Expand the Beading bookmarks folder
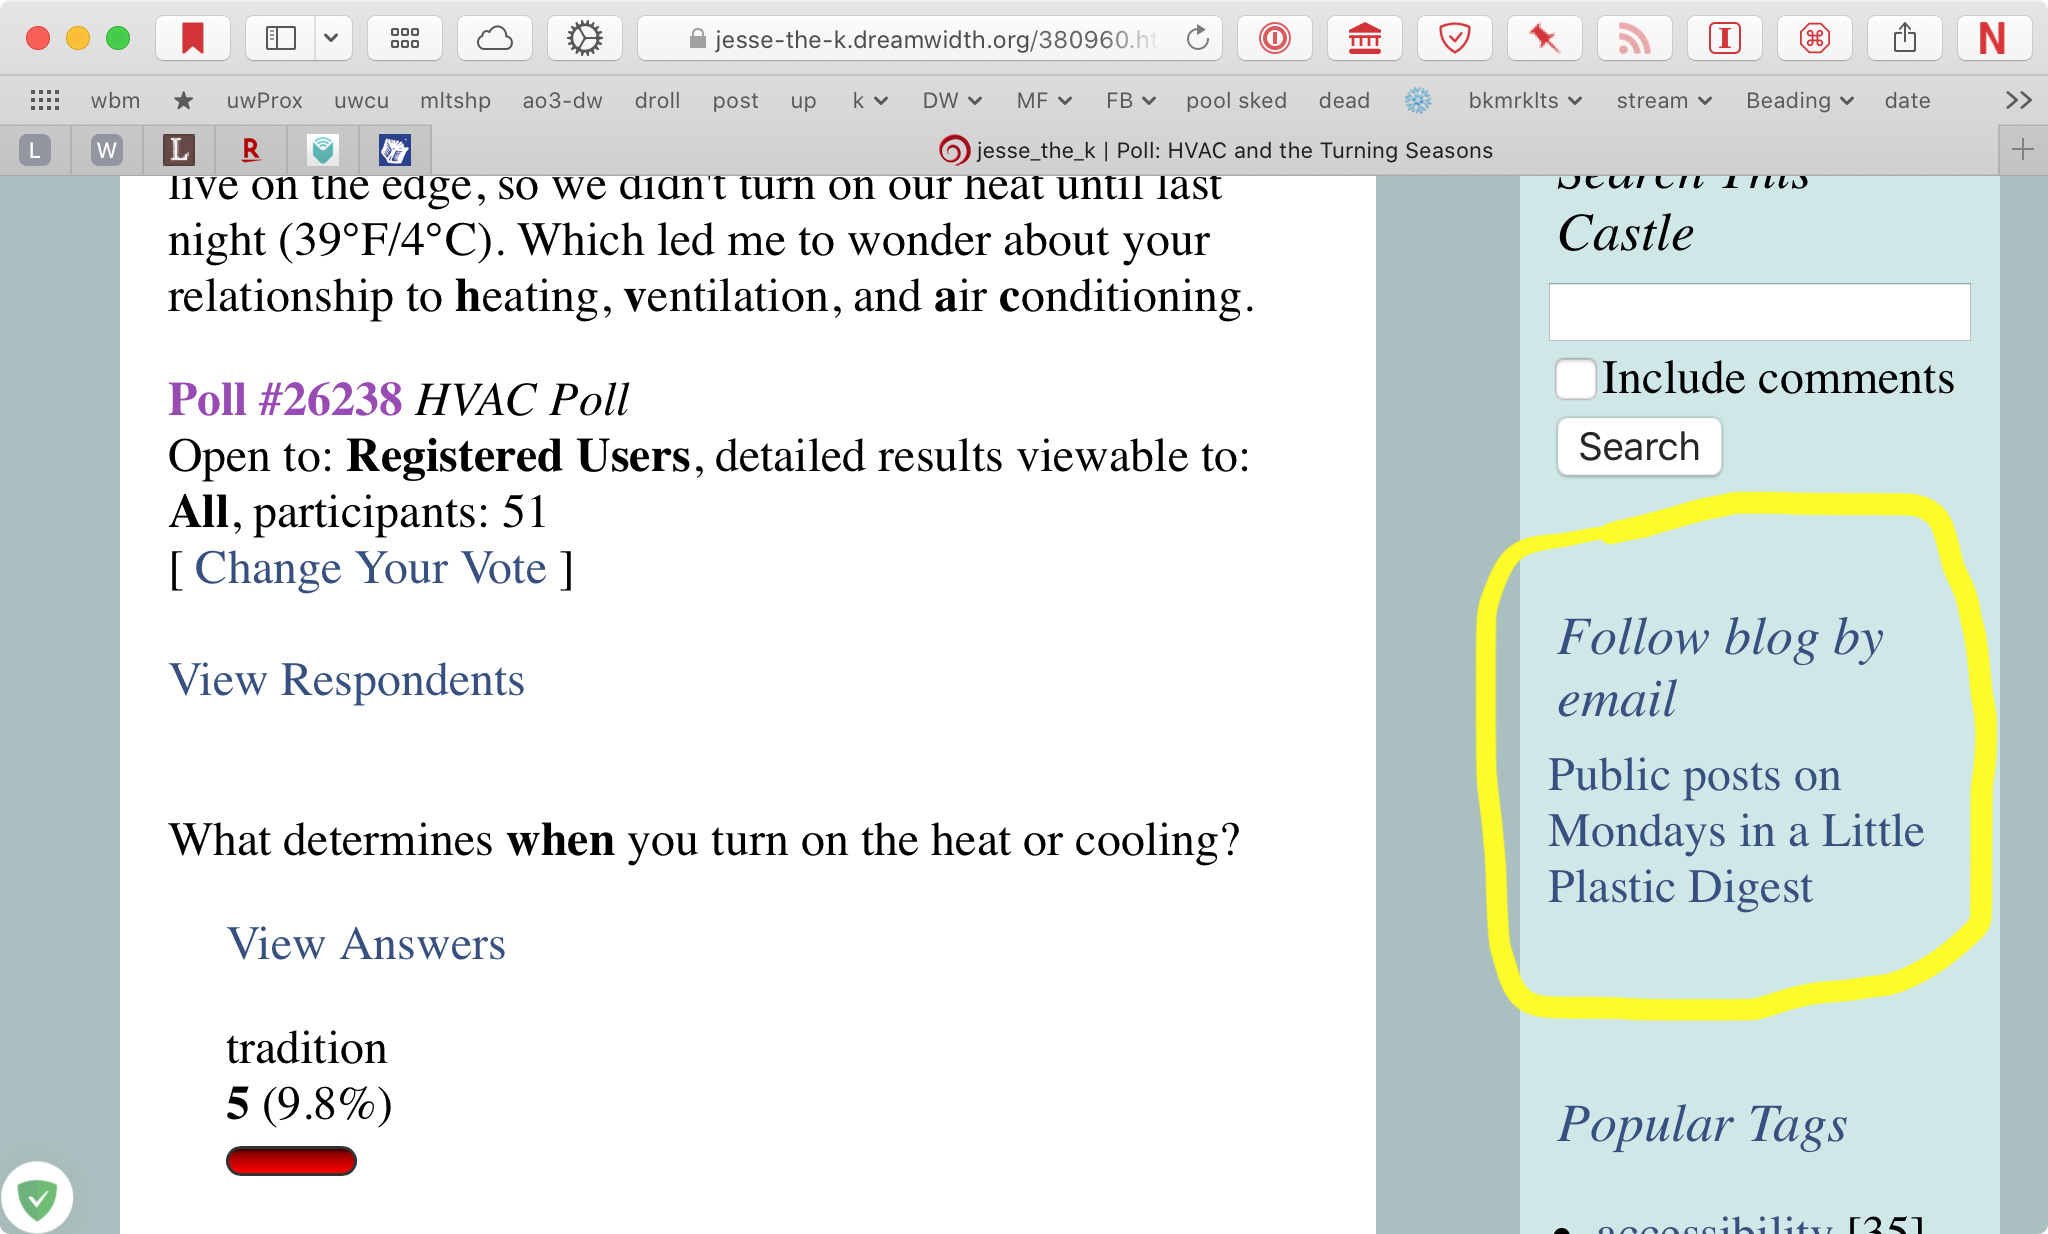 1799,101
